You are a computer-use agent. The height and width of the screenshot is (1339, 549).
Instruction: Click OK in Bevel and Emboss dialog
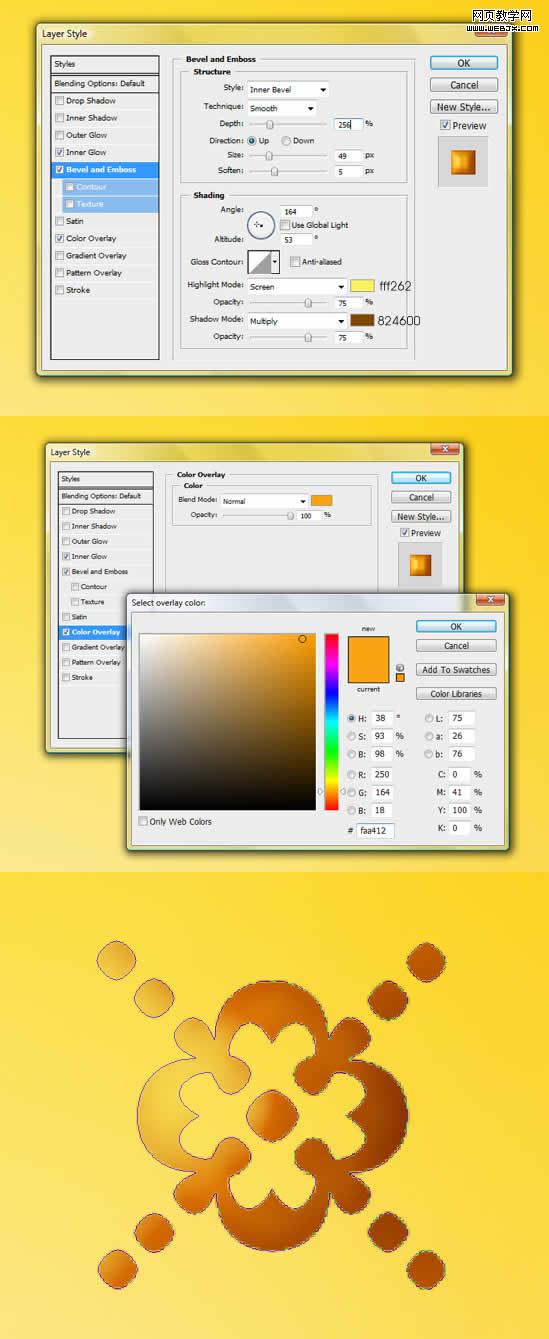464,63
